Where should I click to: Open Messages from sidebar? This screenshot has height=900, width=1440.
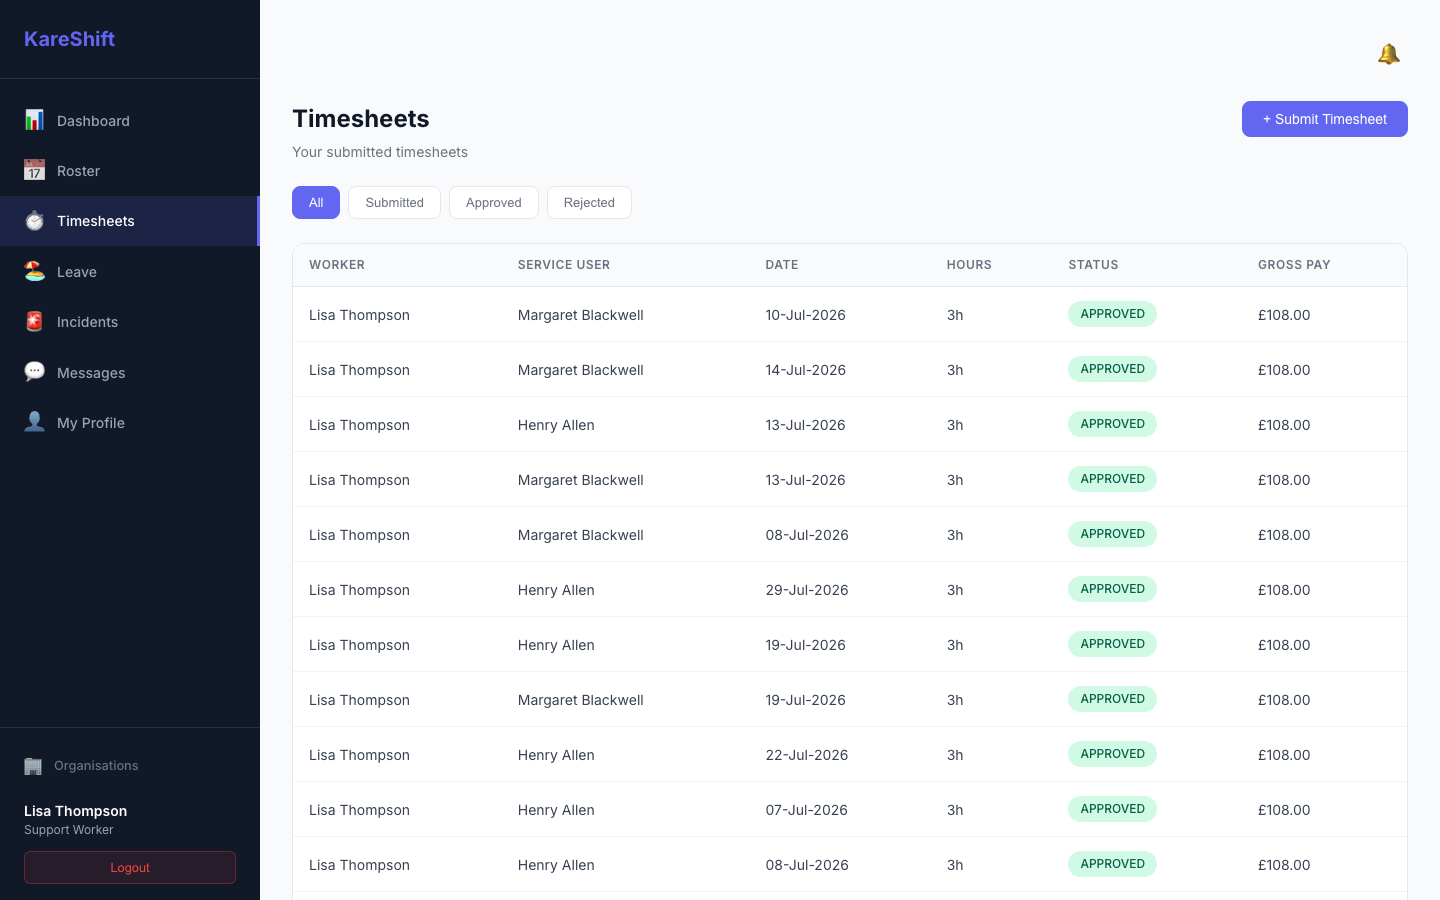coord(130,373)
